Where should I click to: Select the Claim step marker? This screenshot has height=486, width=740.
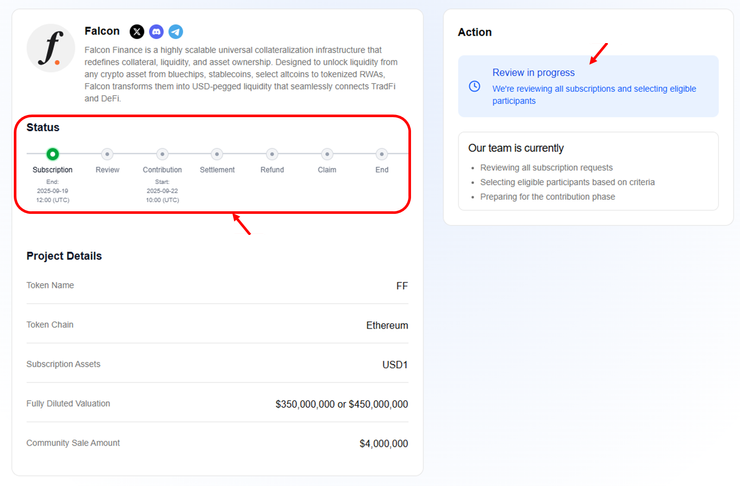click(x=327, y=154)
